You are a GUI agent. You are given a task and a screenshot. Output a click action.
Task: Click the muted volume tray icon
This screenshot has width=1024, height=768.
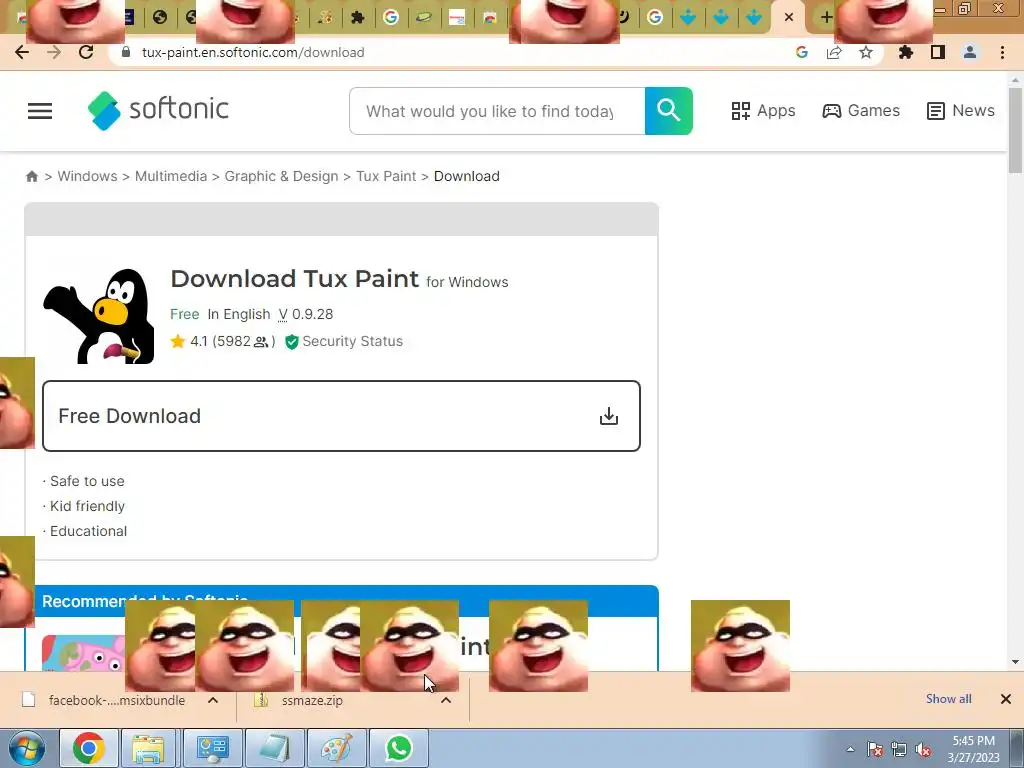click(x=923, y=749)
